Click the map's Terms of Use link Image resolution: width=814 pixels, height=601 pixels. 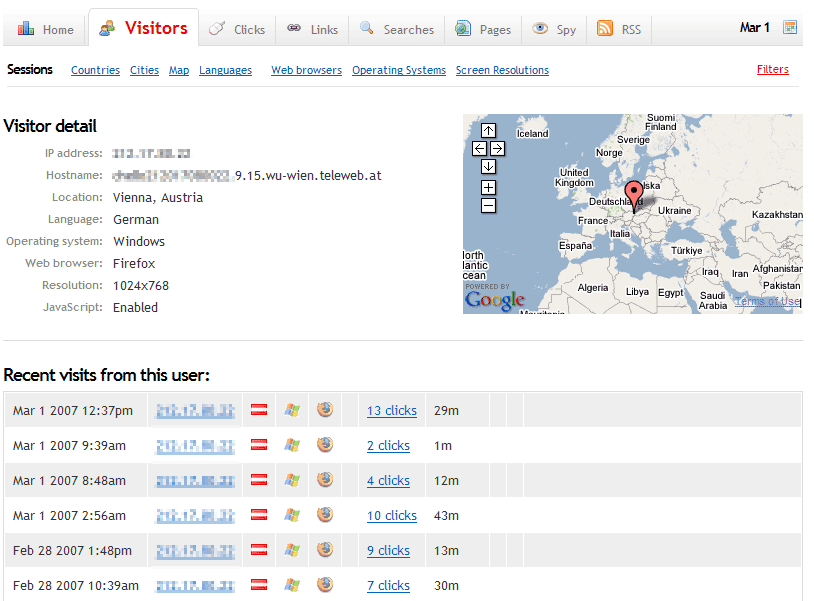coord(767,301)
